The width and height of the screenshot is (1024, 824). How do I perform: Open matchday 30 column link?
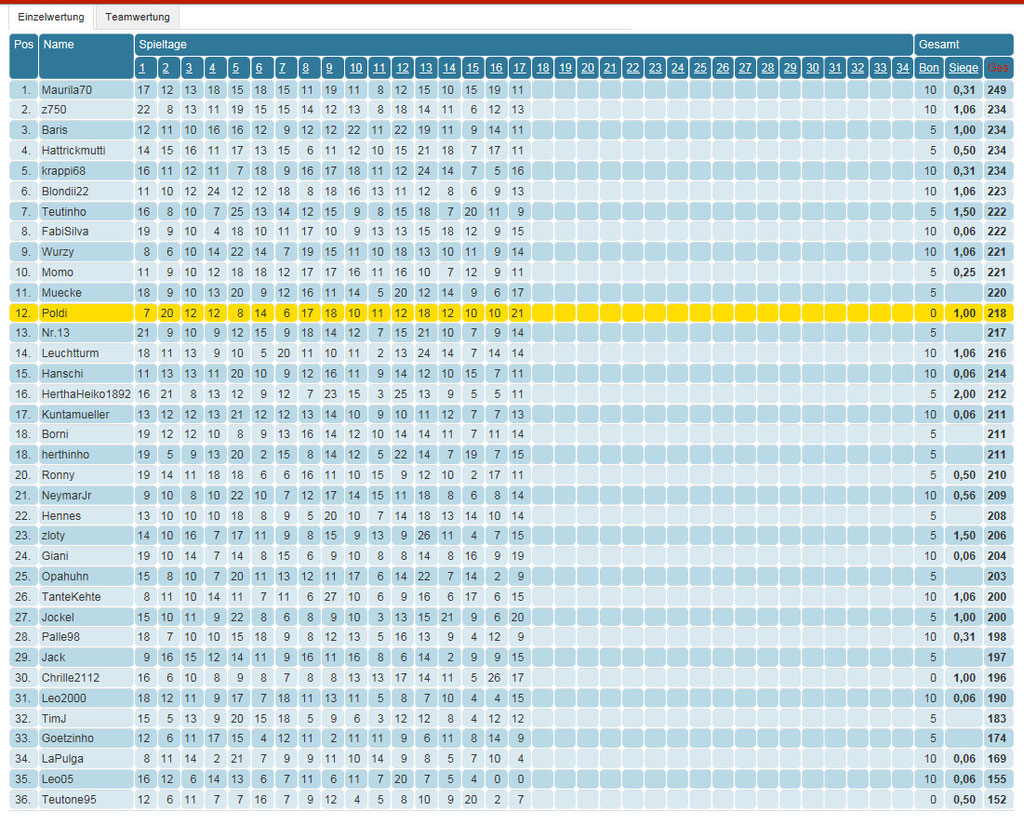pos(812,68)
